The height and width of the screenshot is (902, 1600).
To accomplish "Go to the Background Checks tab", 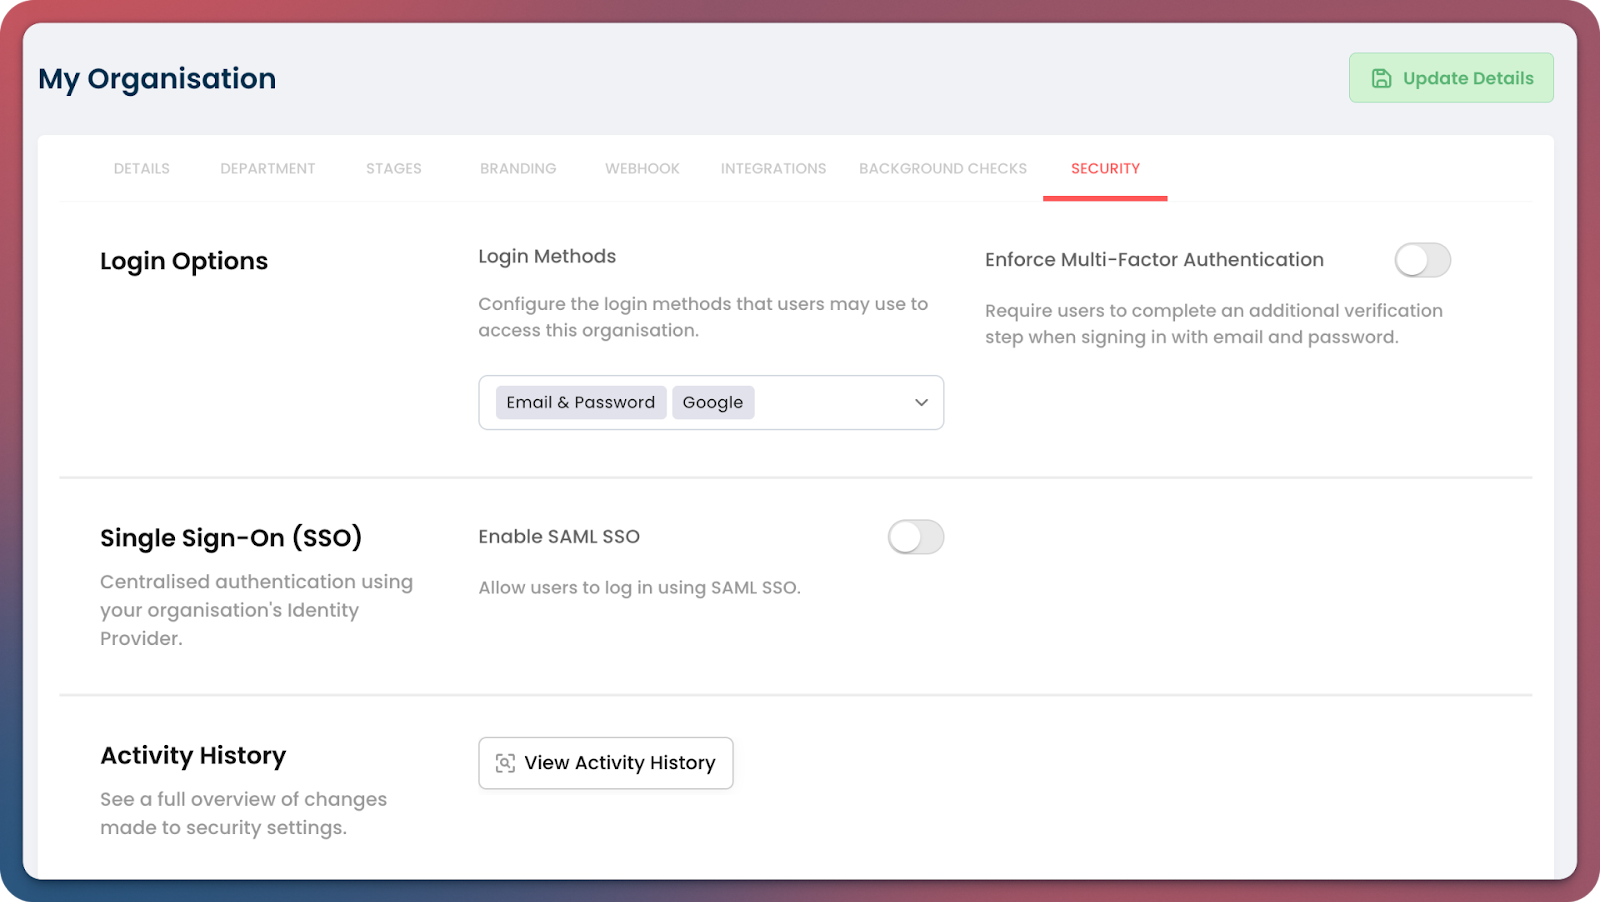I will click(942, 168).
